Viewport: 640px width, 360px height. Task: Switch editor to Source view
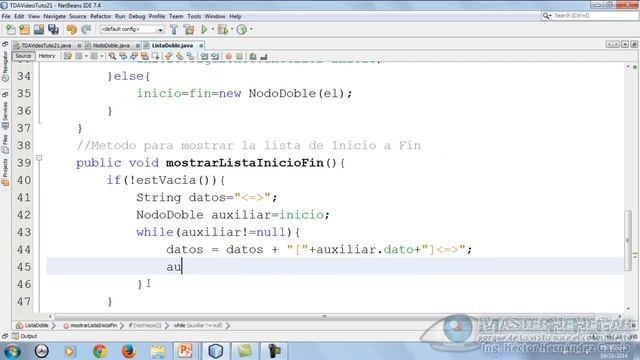23,56
